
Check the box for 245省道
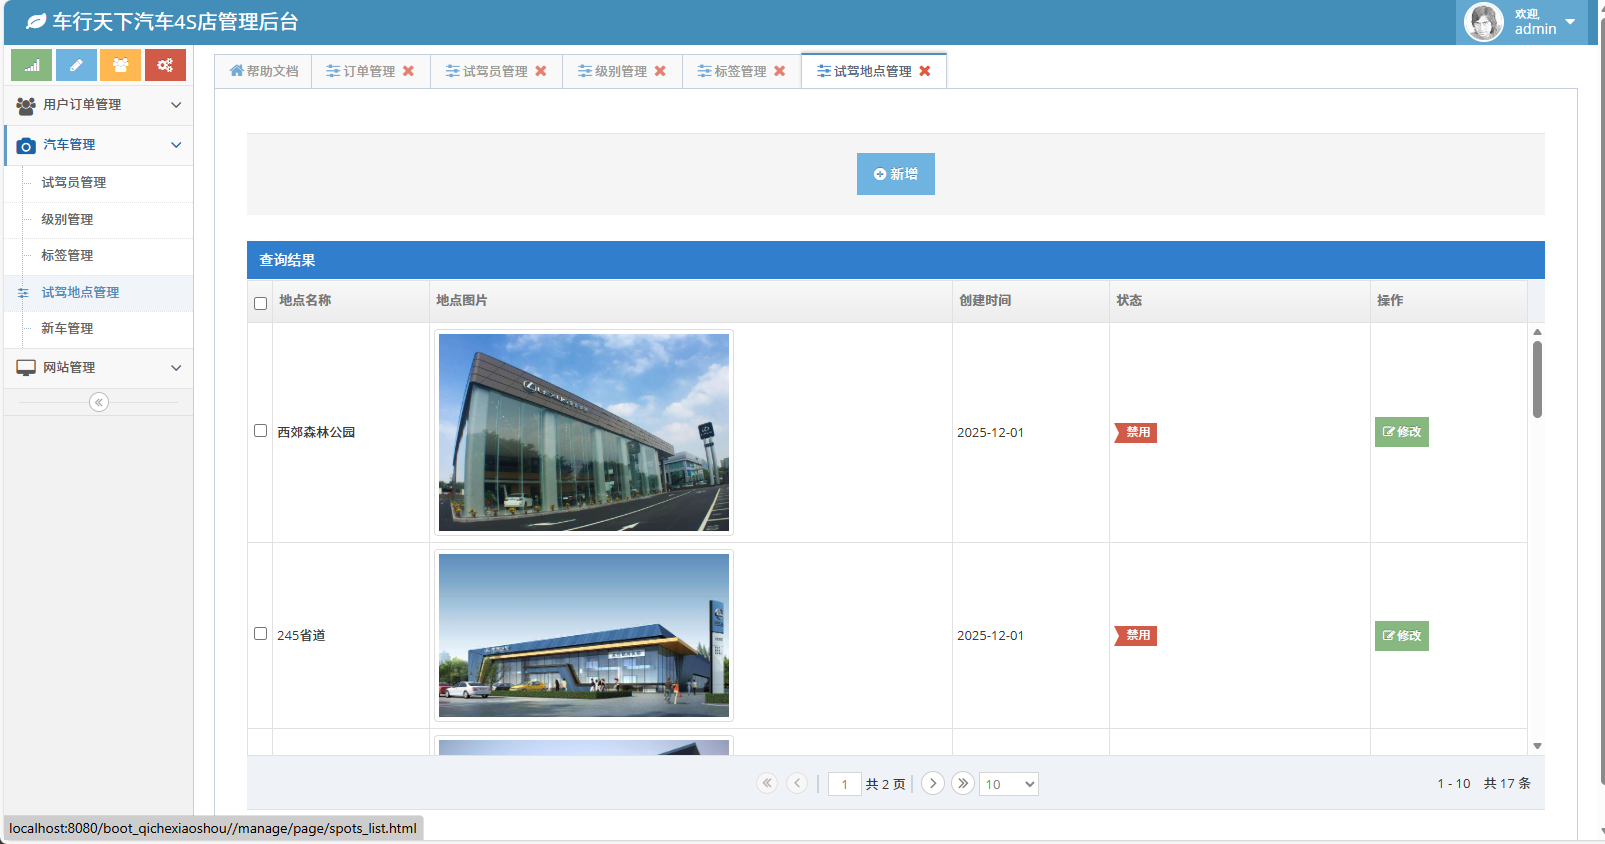tap(261, 634)
